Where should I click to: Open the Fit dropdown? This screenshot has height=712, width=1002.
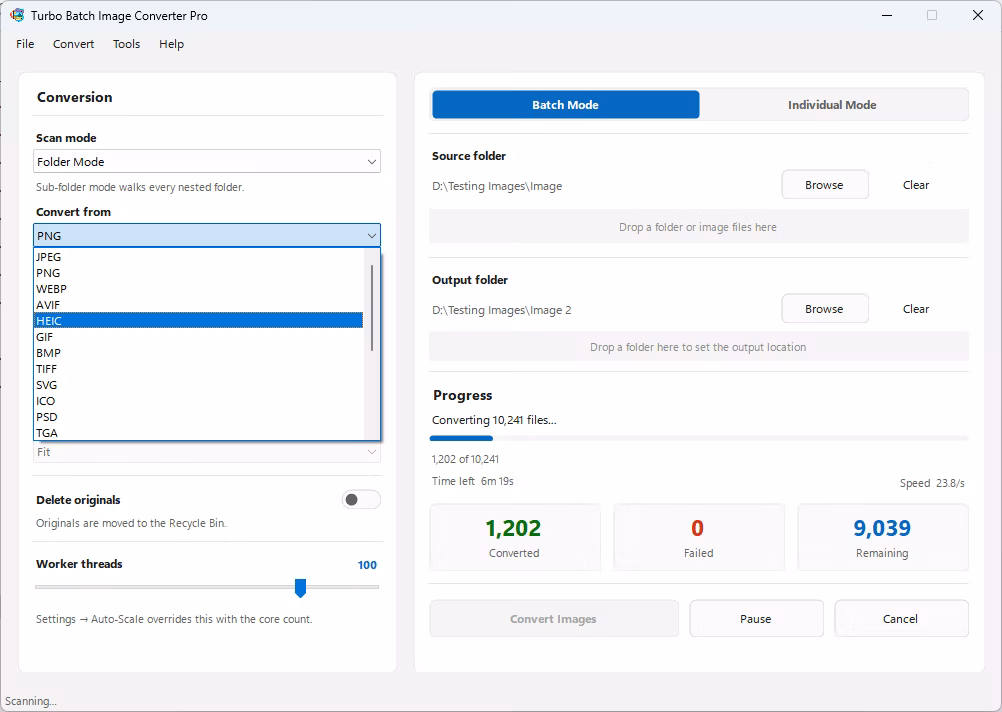(x=206, y=452)
